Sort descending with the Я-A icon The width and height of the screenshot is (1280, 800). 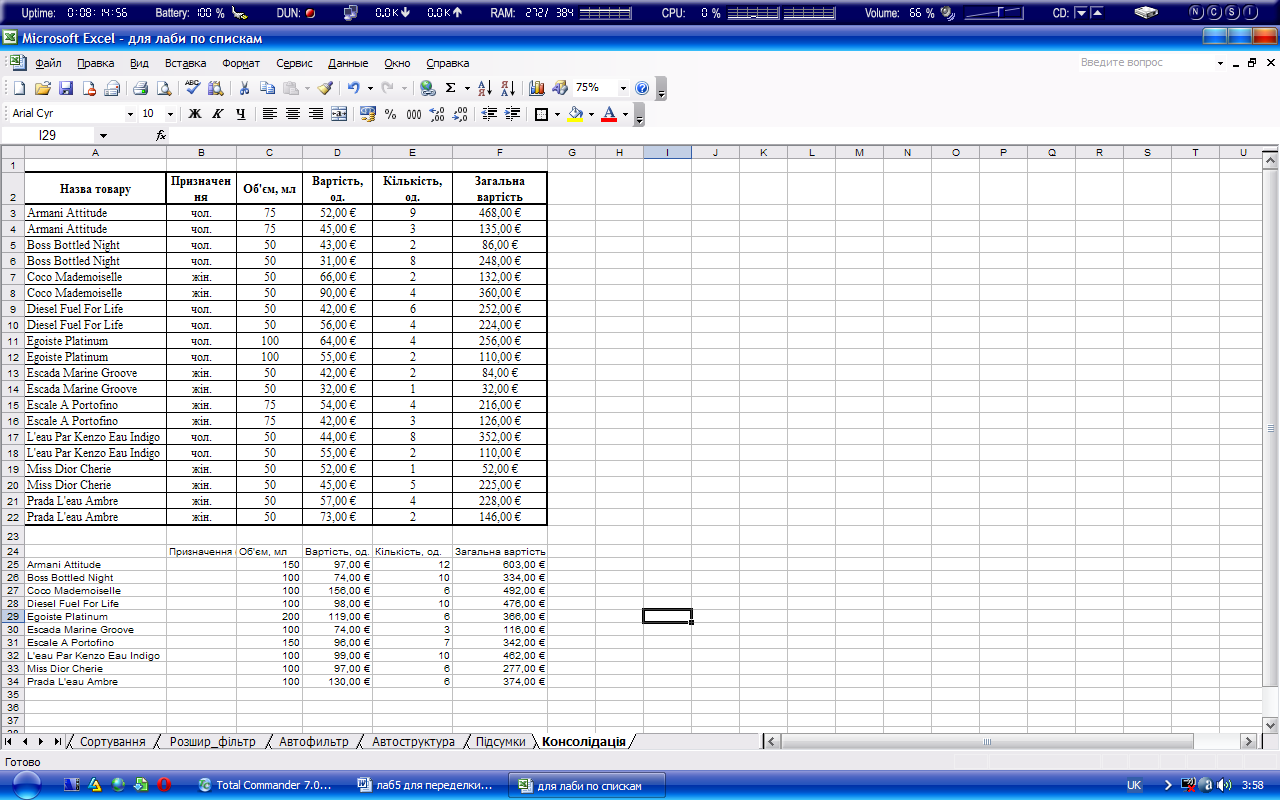click(x=507, y=88)
